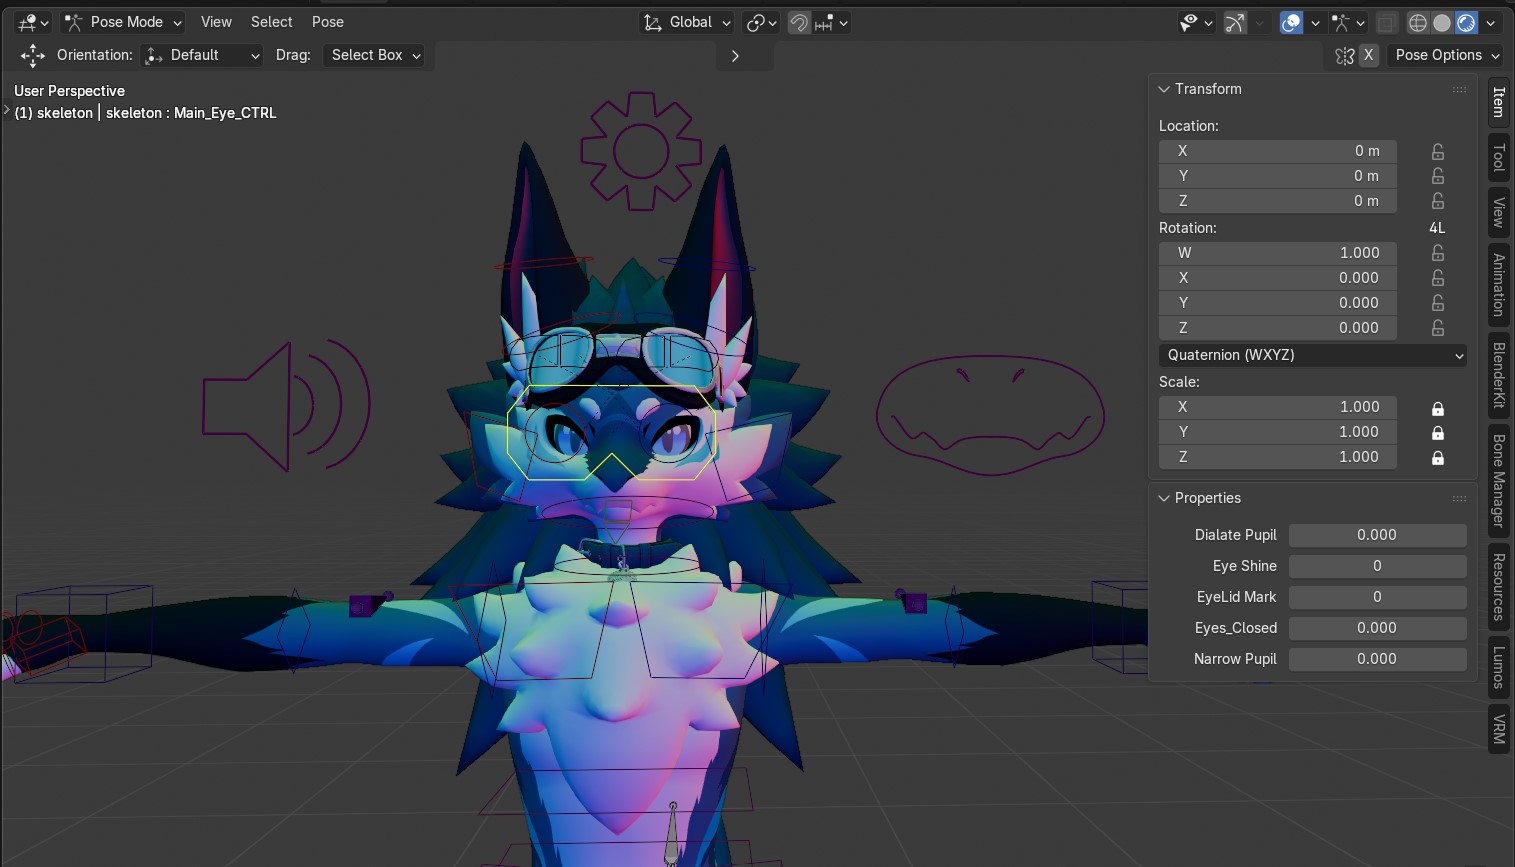Click the Eye Shine input field
Screen dimensions: 1515x867
tap(1377, 566)
